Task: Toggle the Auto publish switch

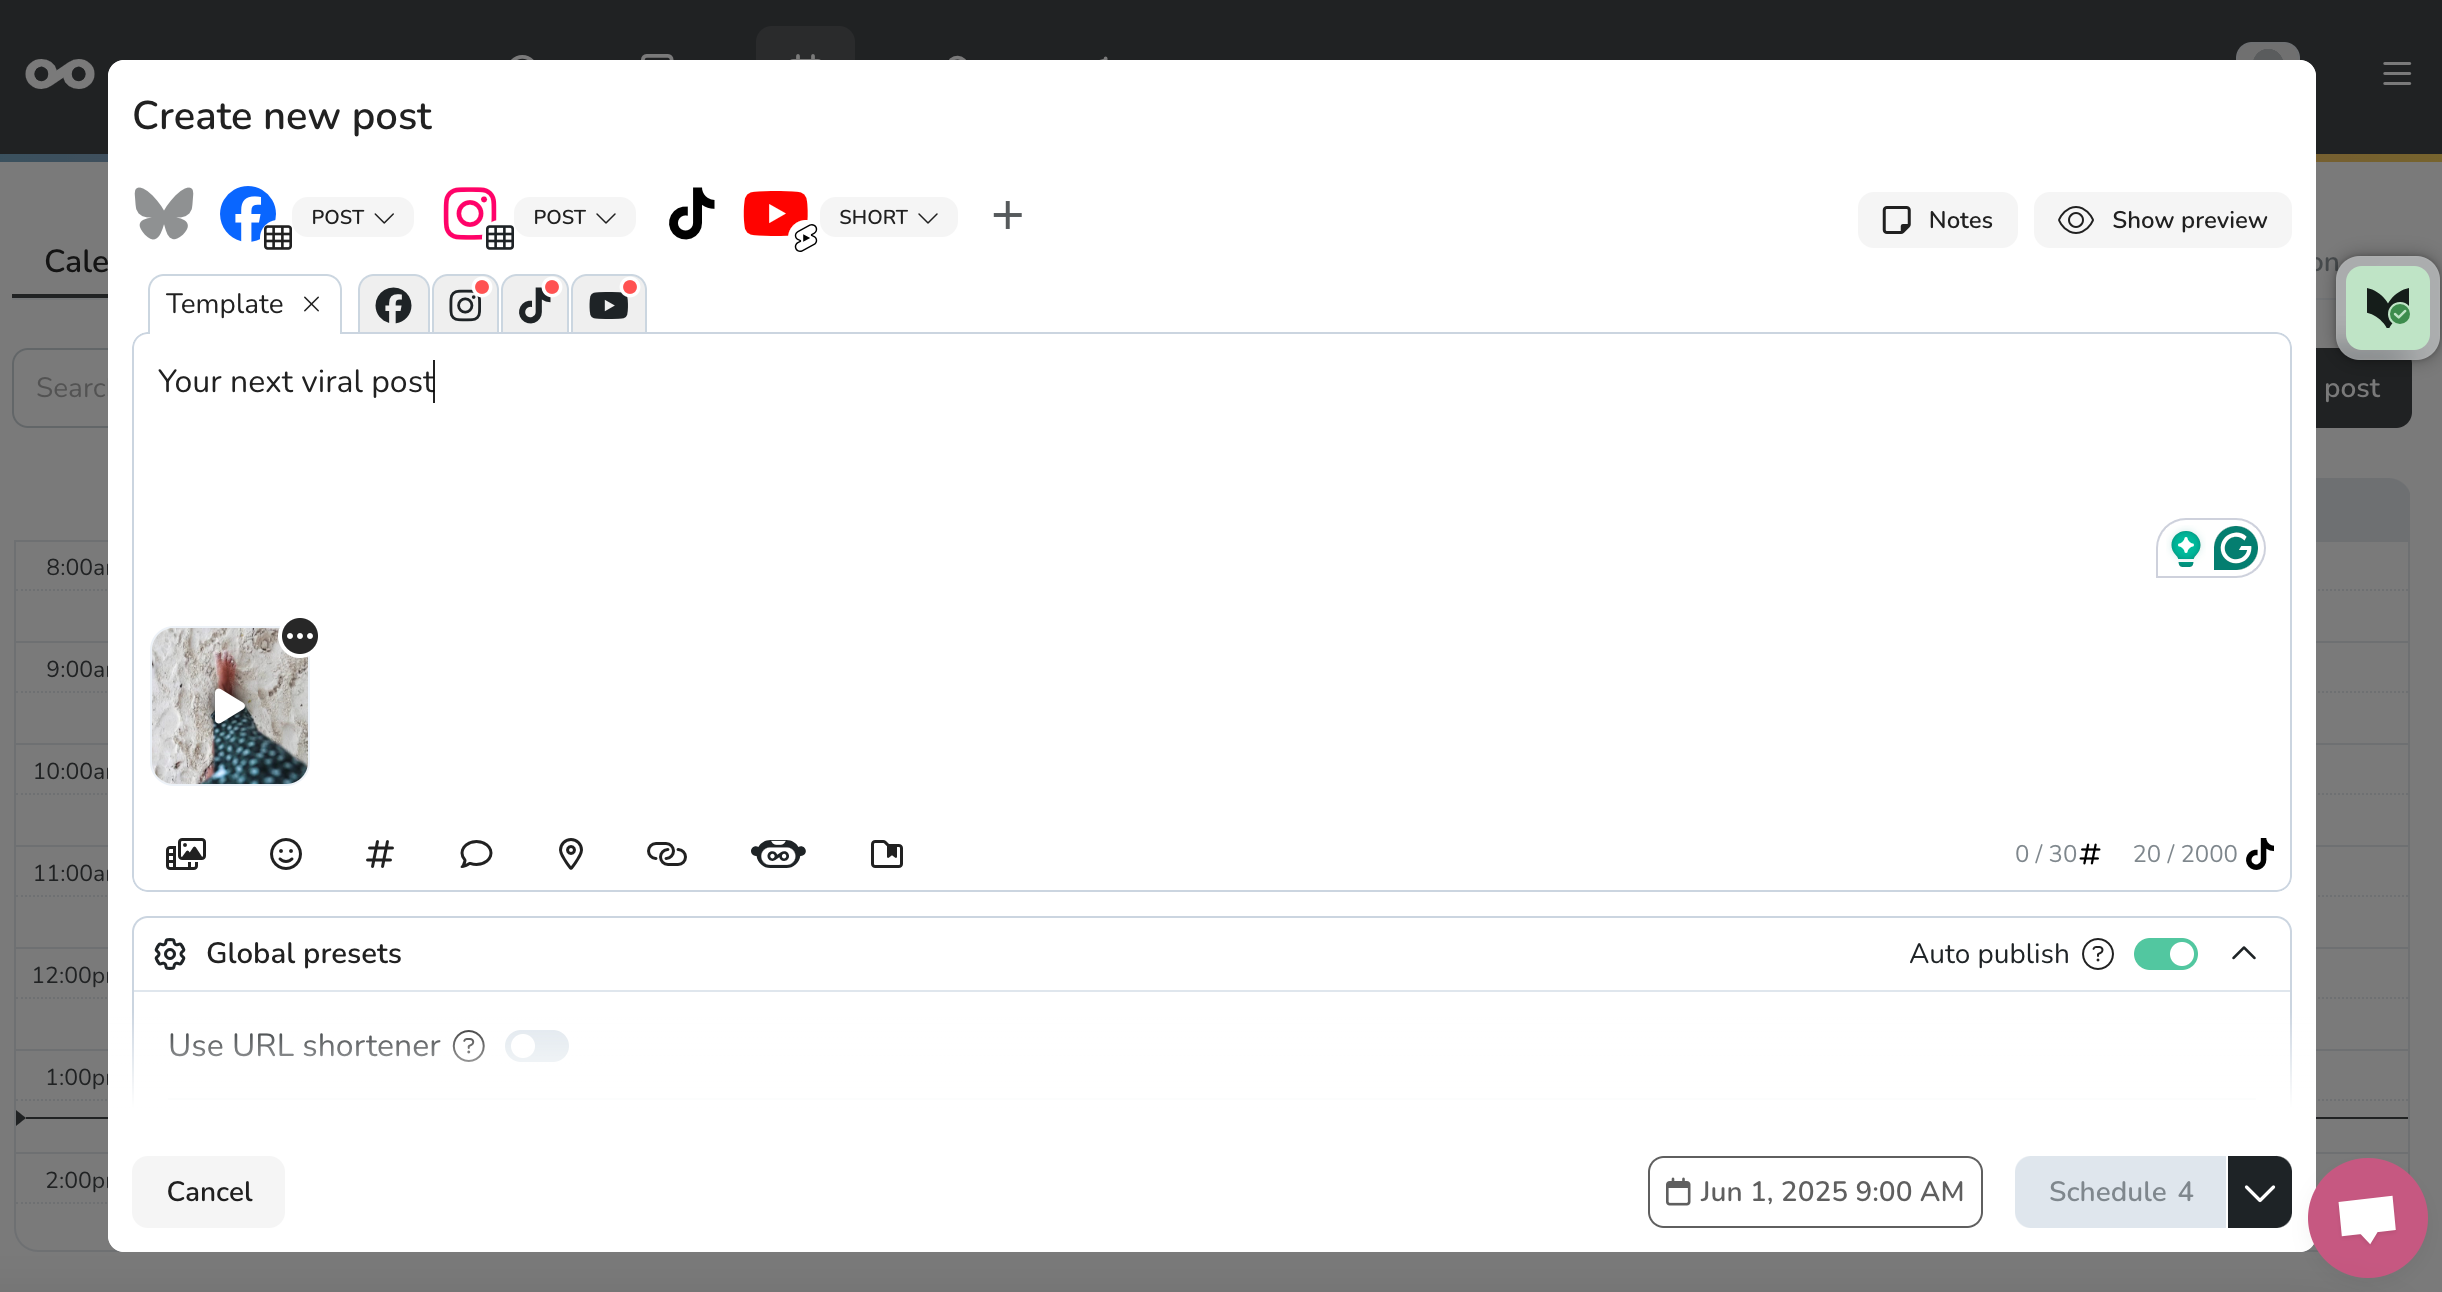Action: (2166, 954)
